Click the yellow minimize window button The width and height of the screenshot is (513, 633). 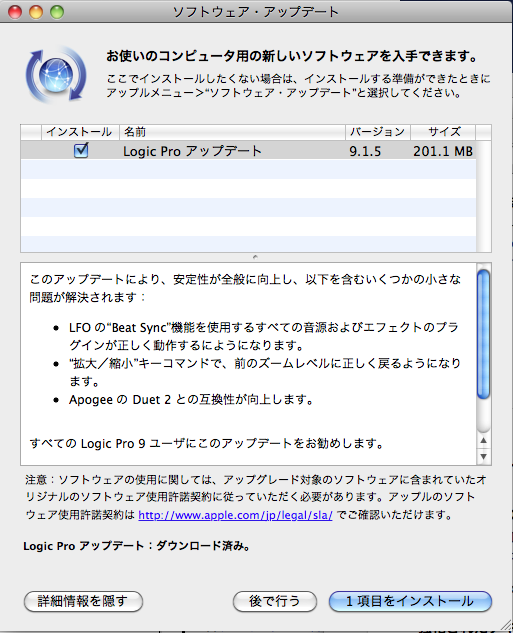pos(36,12)
